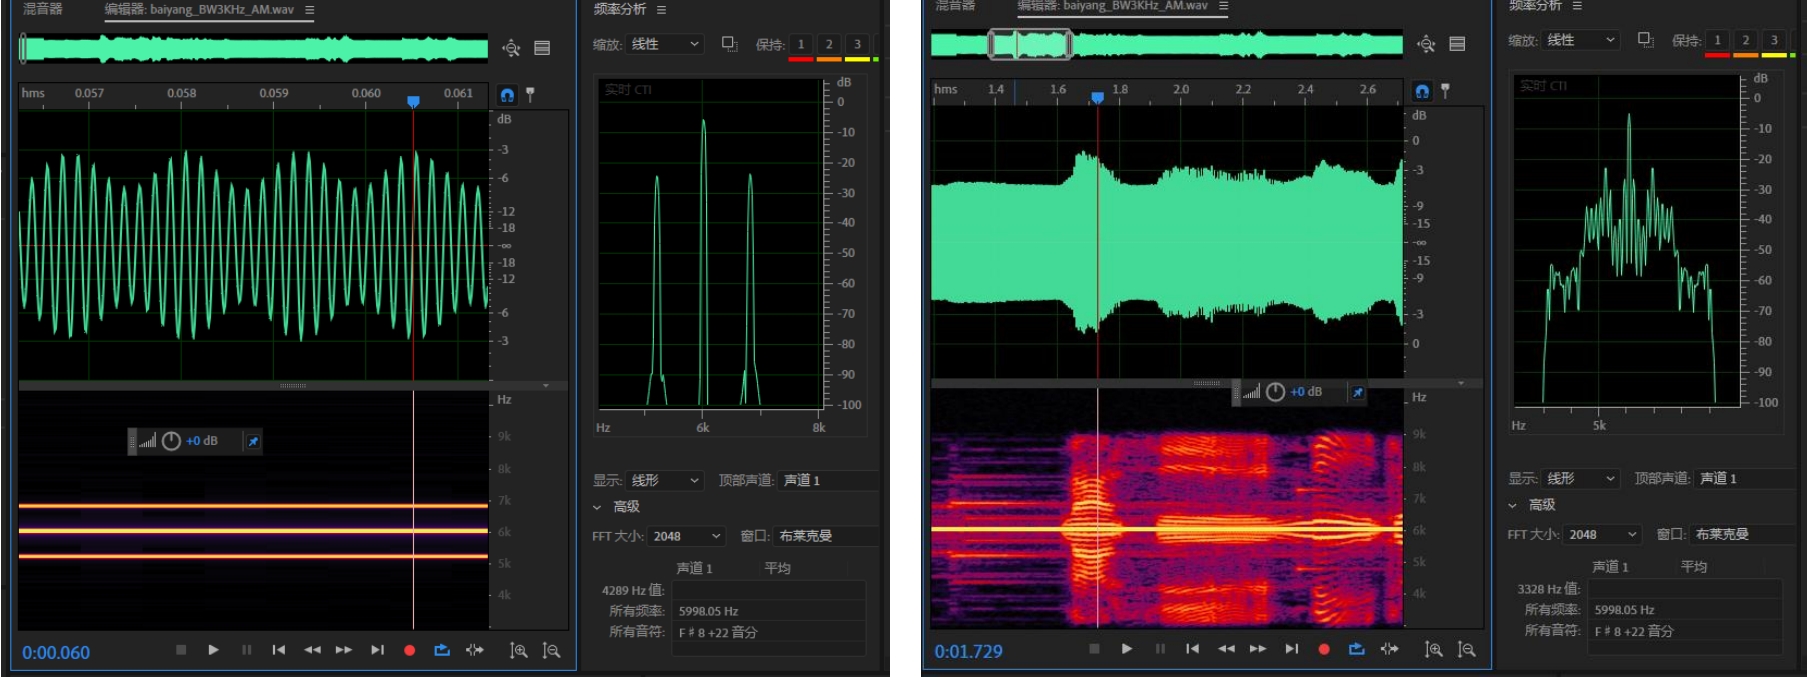Click the zoom navigator icon beside the left overview waveform
1811x677 pixels.
(x=512, y=48)
